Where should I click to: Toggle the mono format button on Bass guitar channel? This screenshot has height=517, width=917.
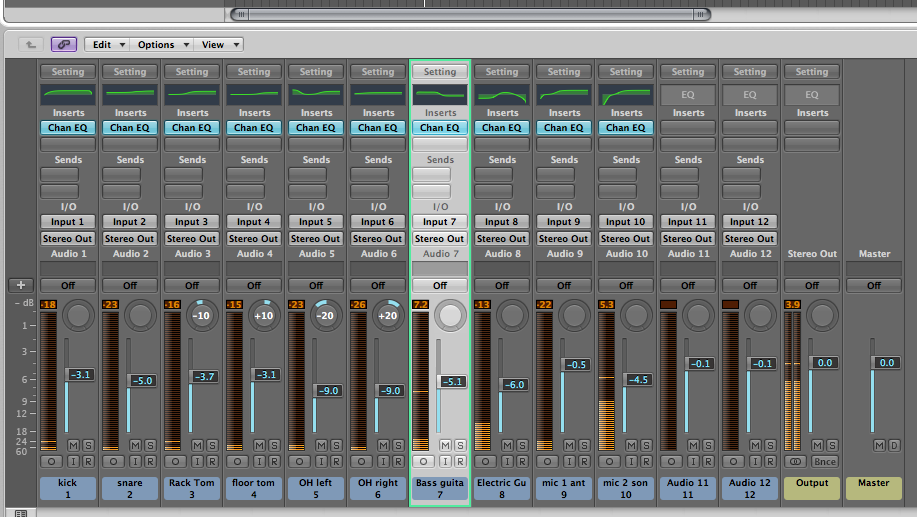pos(423,461)
